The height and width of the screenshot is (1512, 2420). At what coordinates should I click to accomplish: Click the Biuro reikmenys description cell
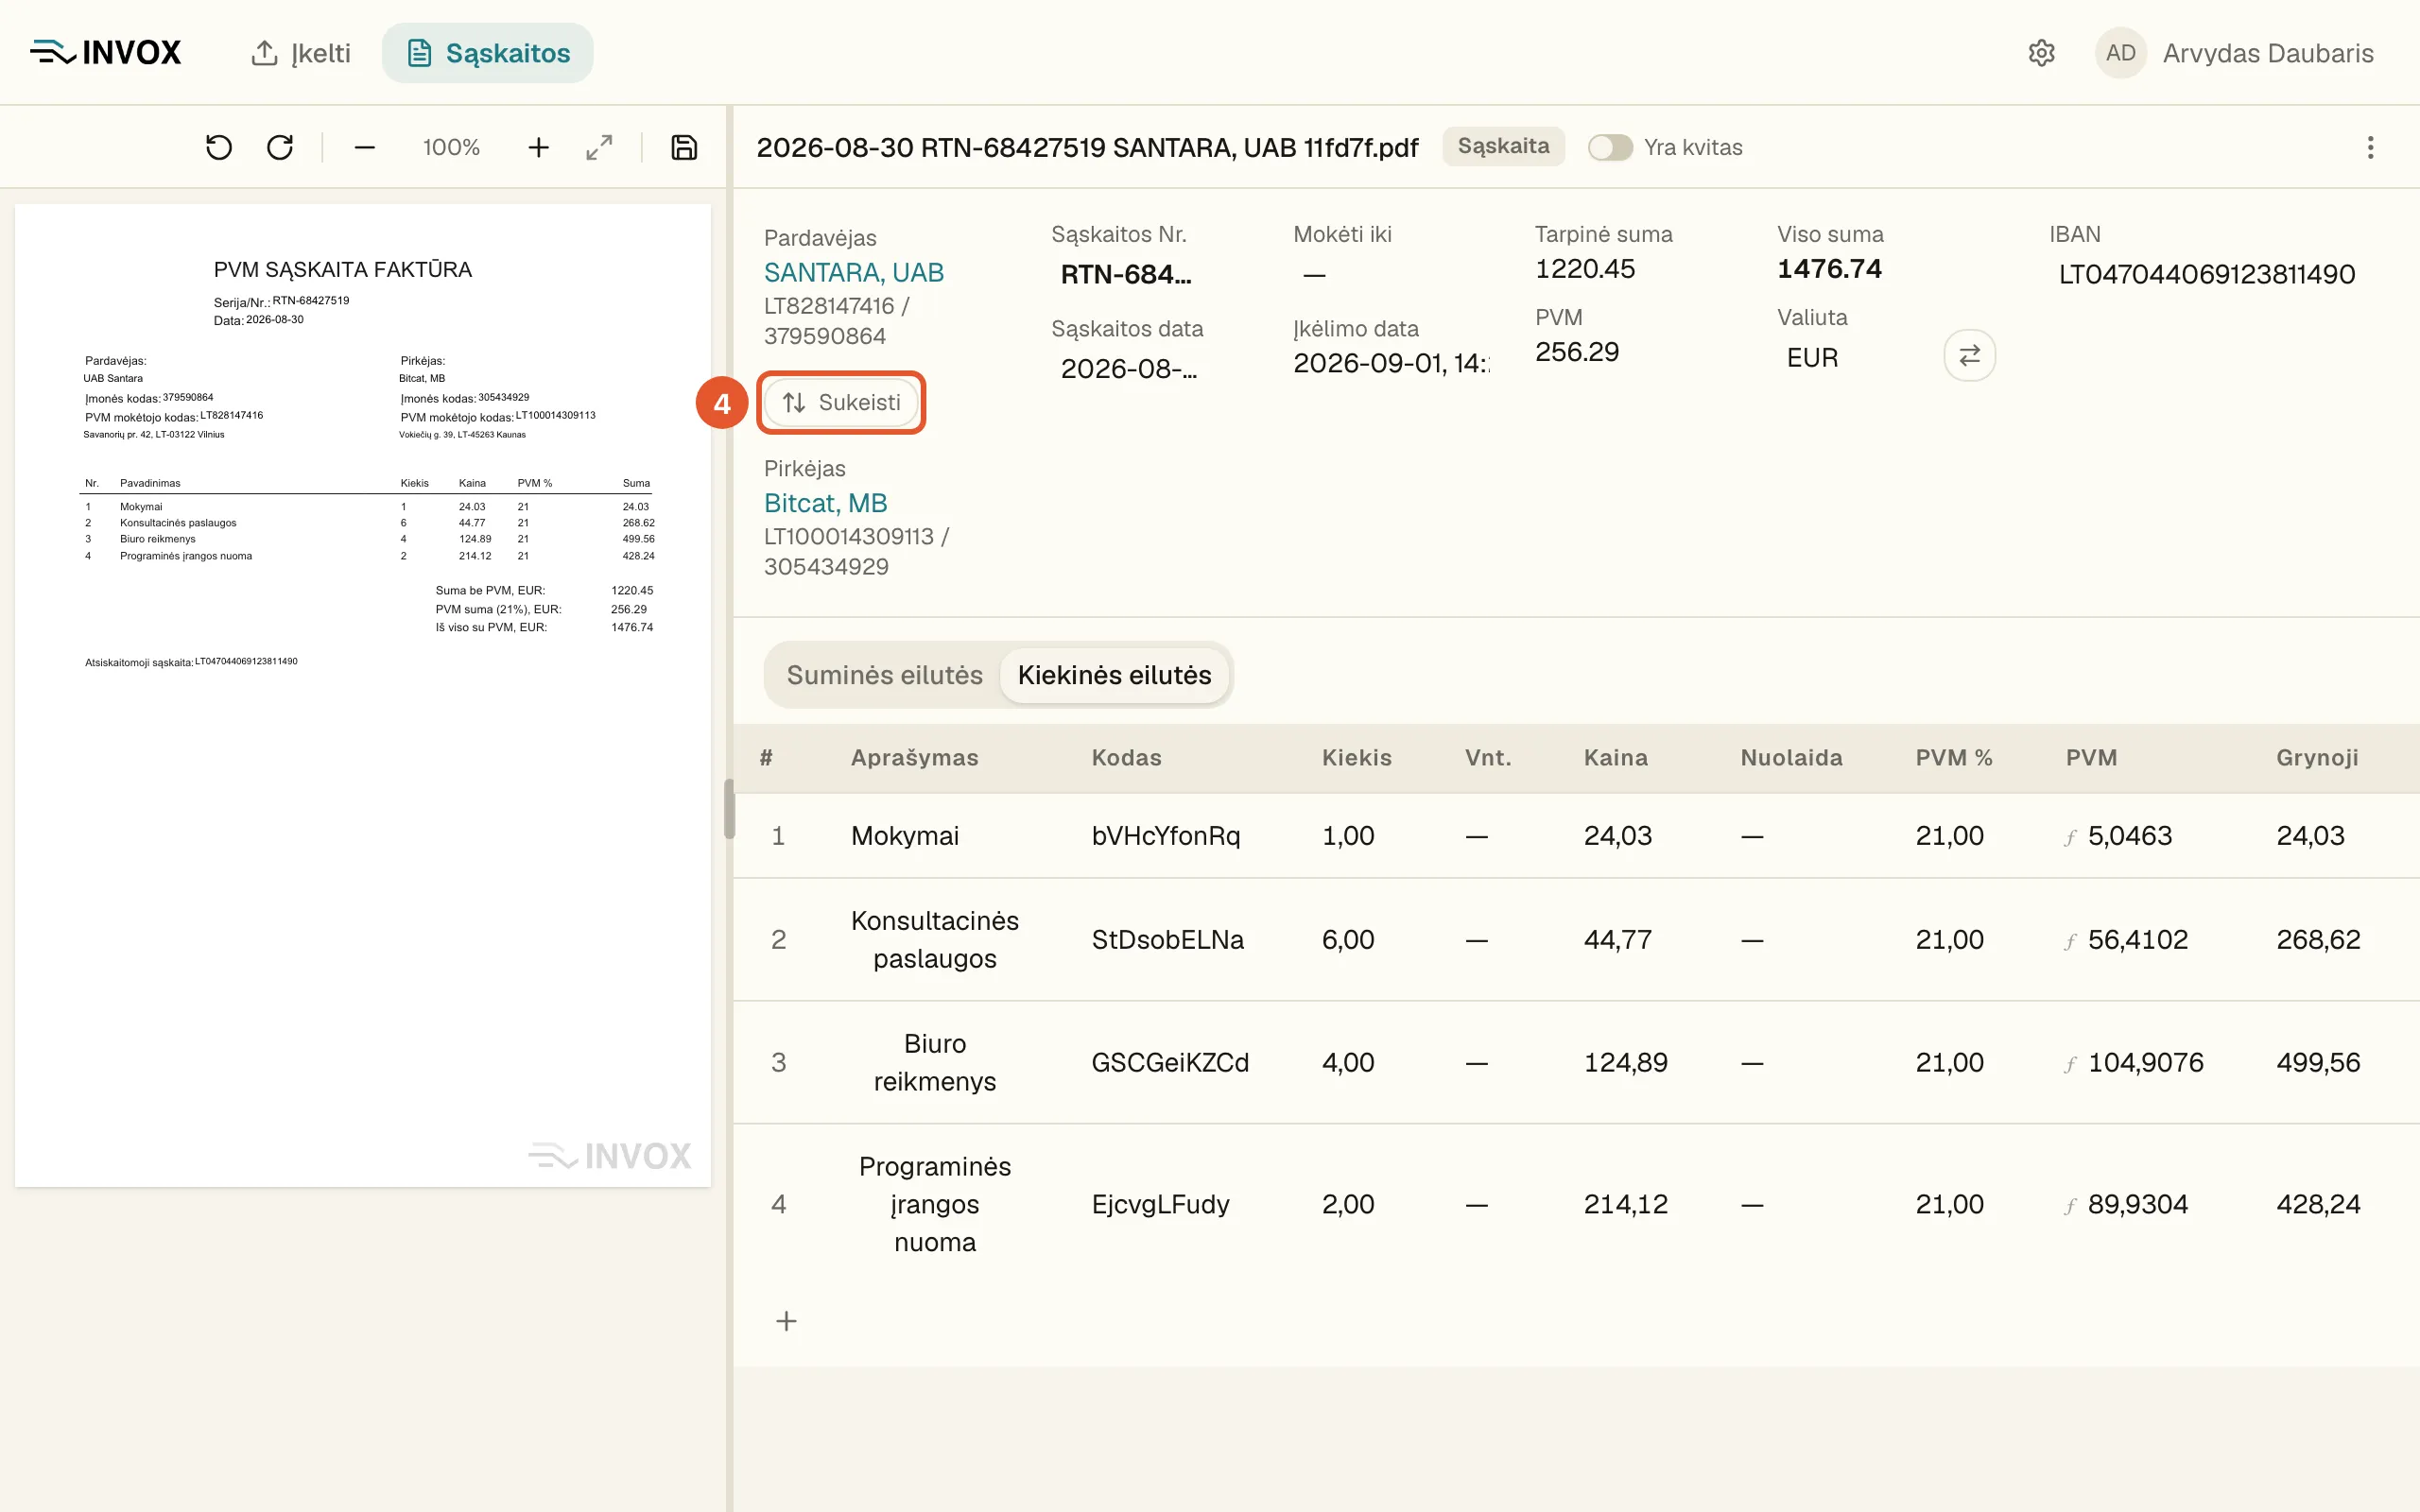935,1063
